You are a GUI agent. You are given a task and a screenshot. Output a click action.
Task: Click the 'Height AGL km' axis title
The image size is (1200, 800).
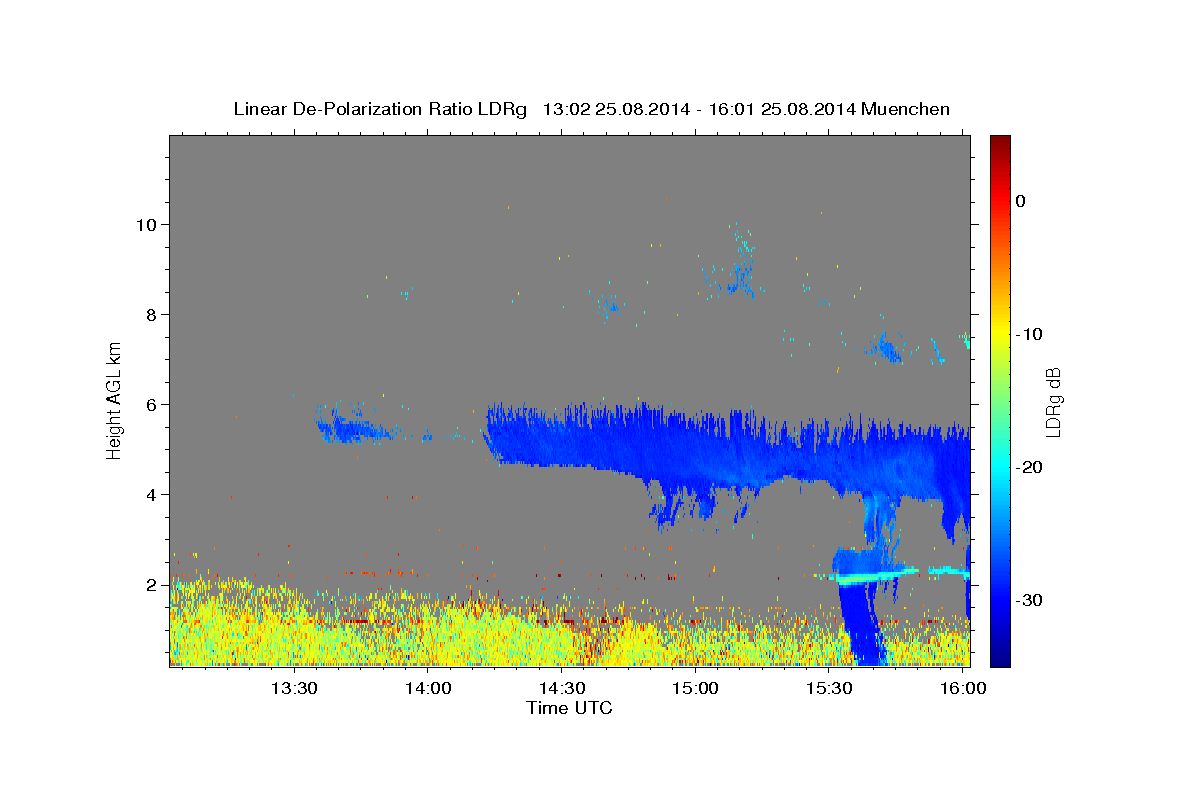coord(114,399)
